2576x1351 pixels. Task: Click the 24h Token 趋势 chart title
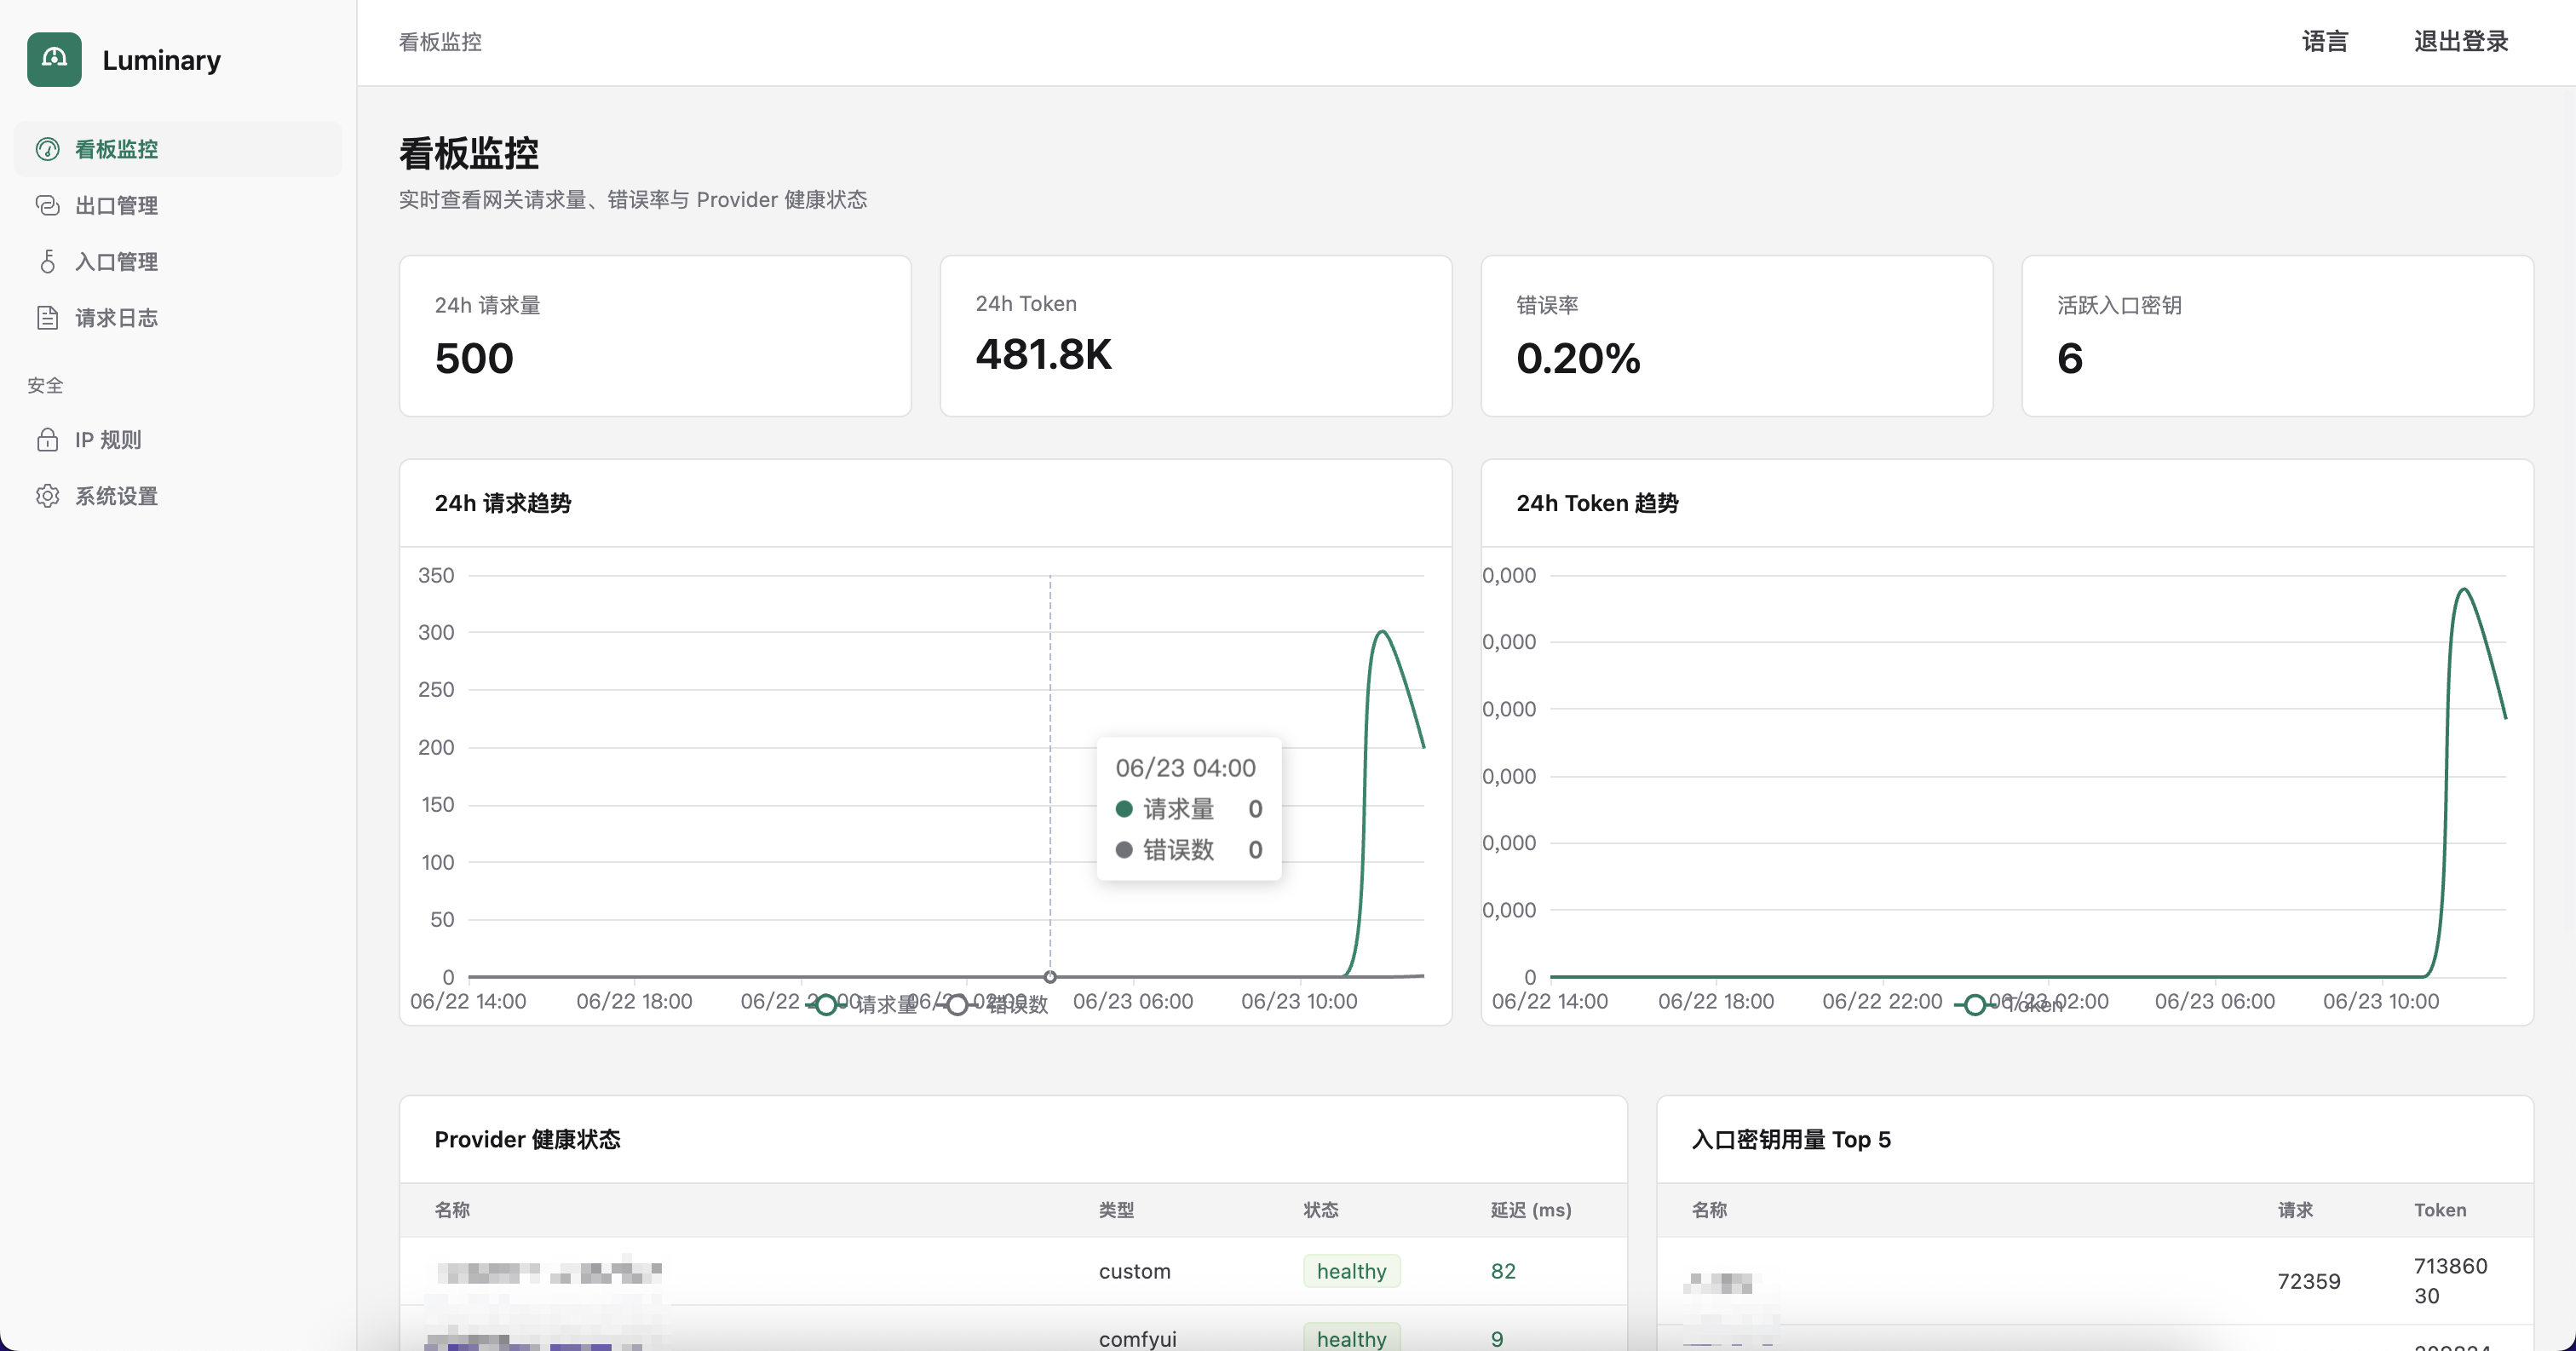coord(1597,503)
